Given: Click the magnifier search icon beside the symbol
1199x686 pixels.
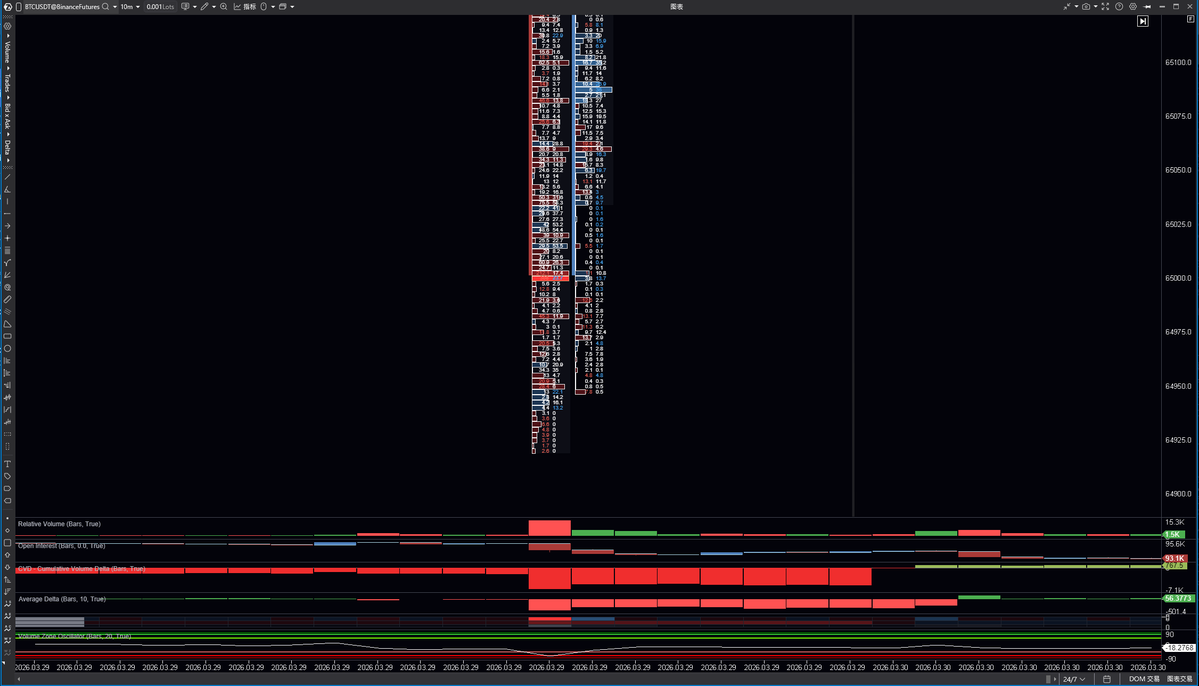Looking at the screenshot, I should [x=106, y=7].
